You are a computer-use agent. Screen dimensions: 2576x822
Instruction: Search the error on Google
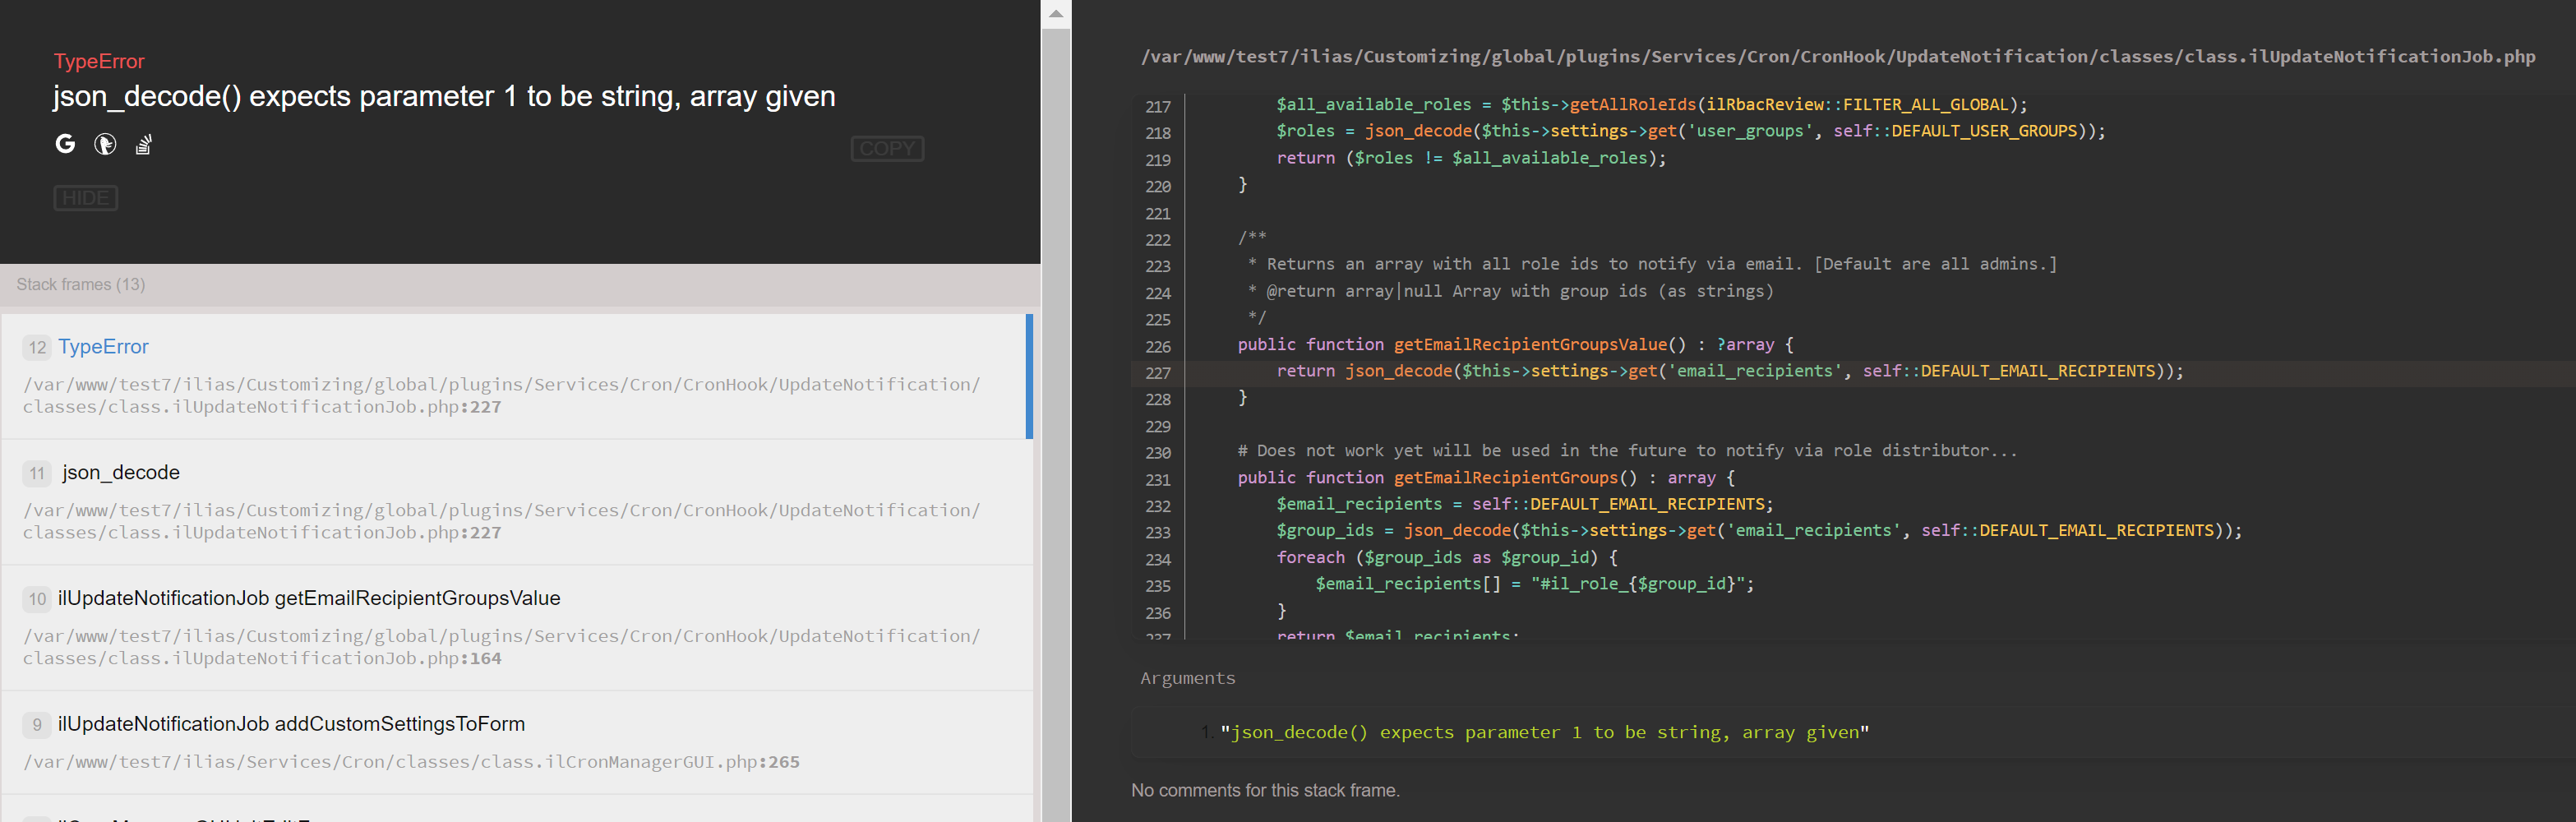(x=65, y=143)
